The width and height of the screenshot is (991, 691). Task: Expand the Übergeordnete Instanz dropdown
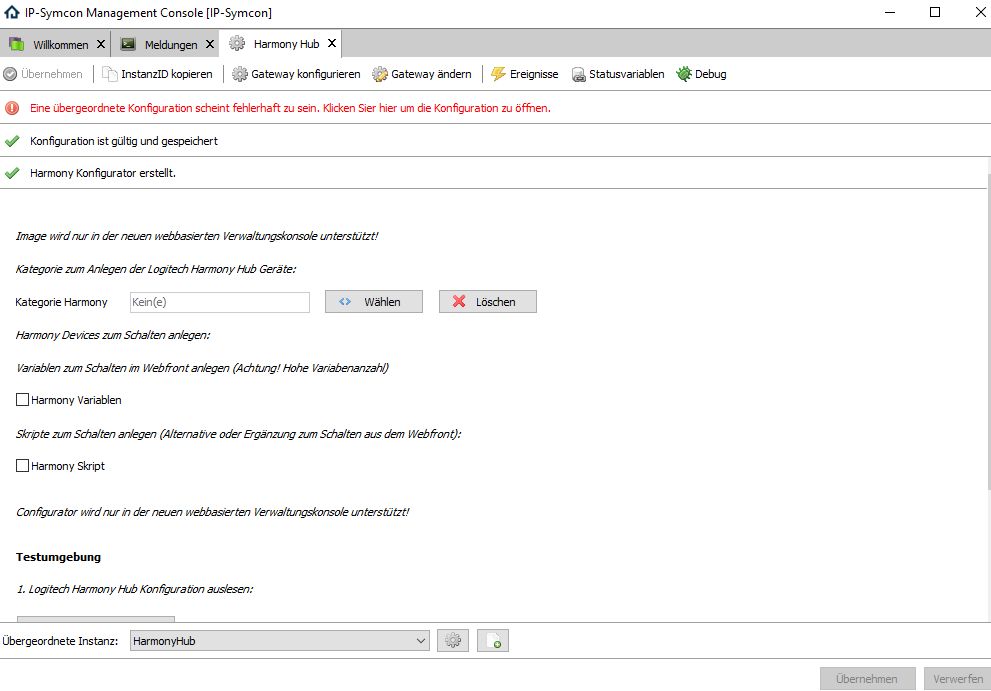click(421, 641)
